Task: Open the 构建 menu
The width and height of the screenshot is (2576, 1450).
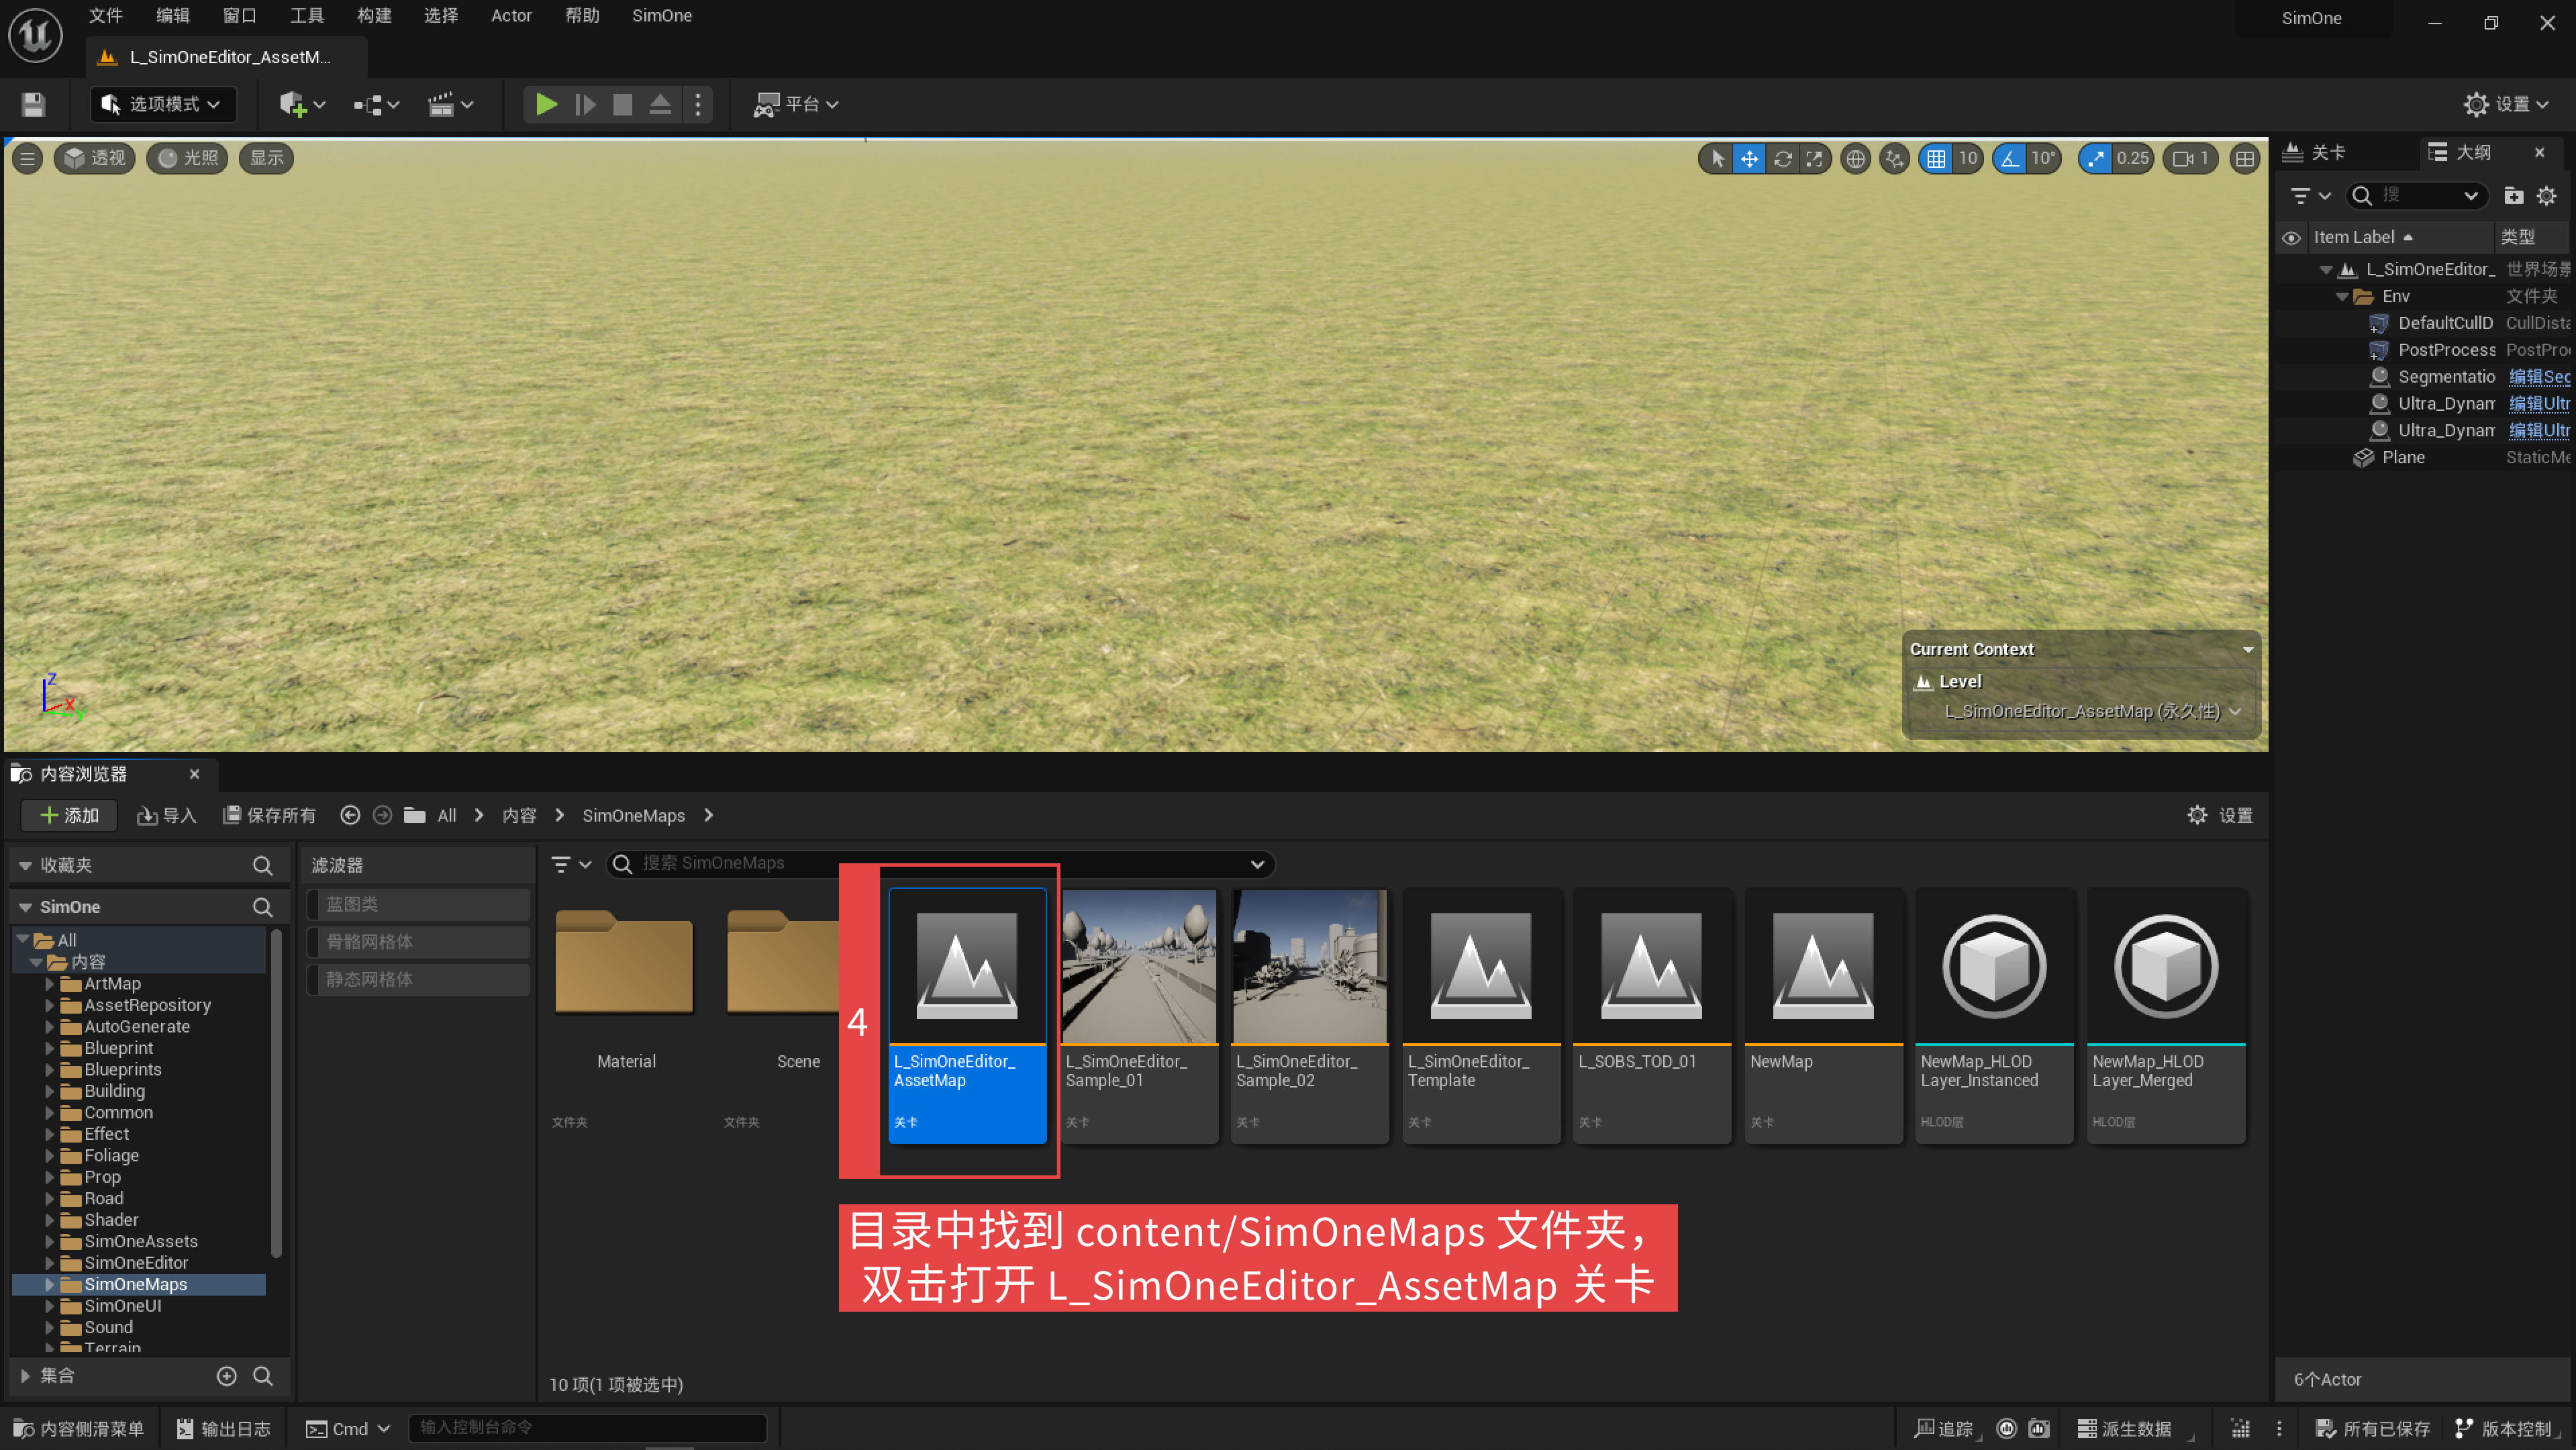Action: click(x=373, y=16)
